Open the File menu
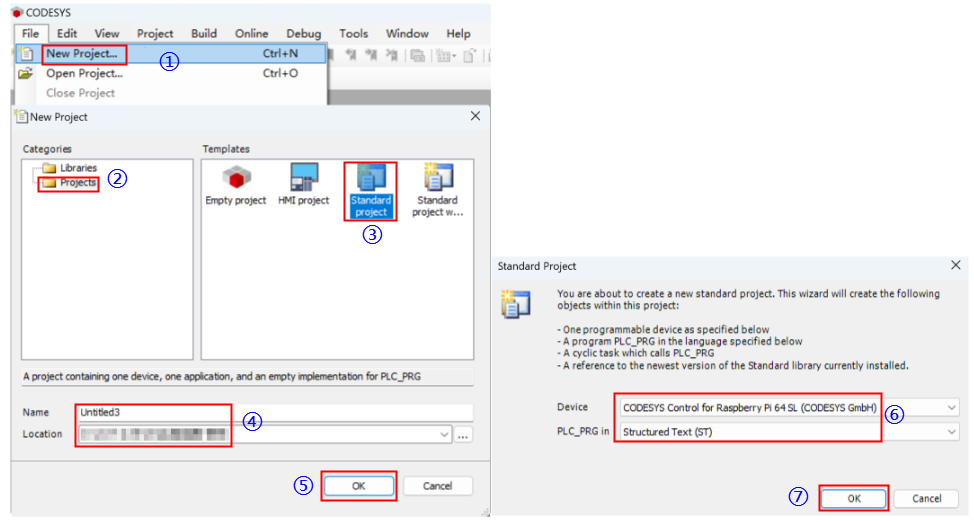Viewport: 974px width, 522px height. click(30, 33)
